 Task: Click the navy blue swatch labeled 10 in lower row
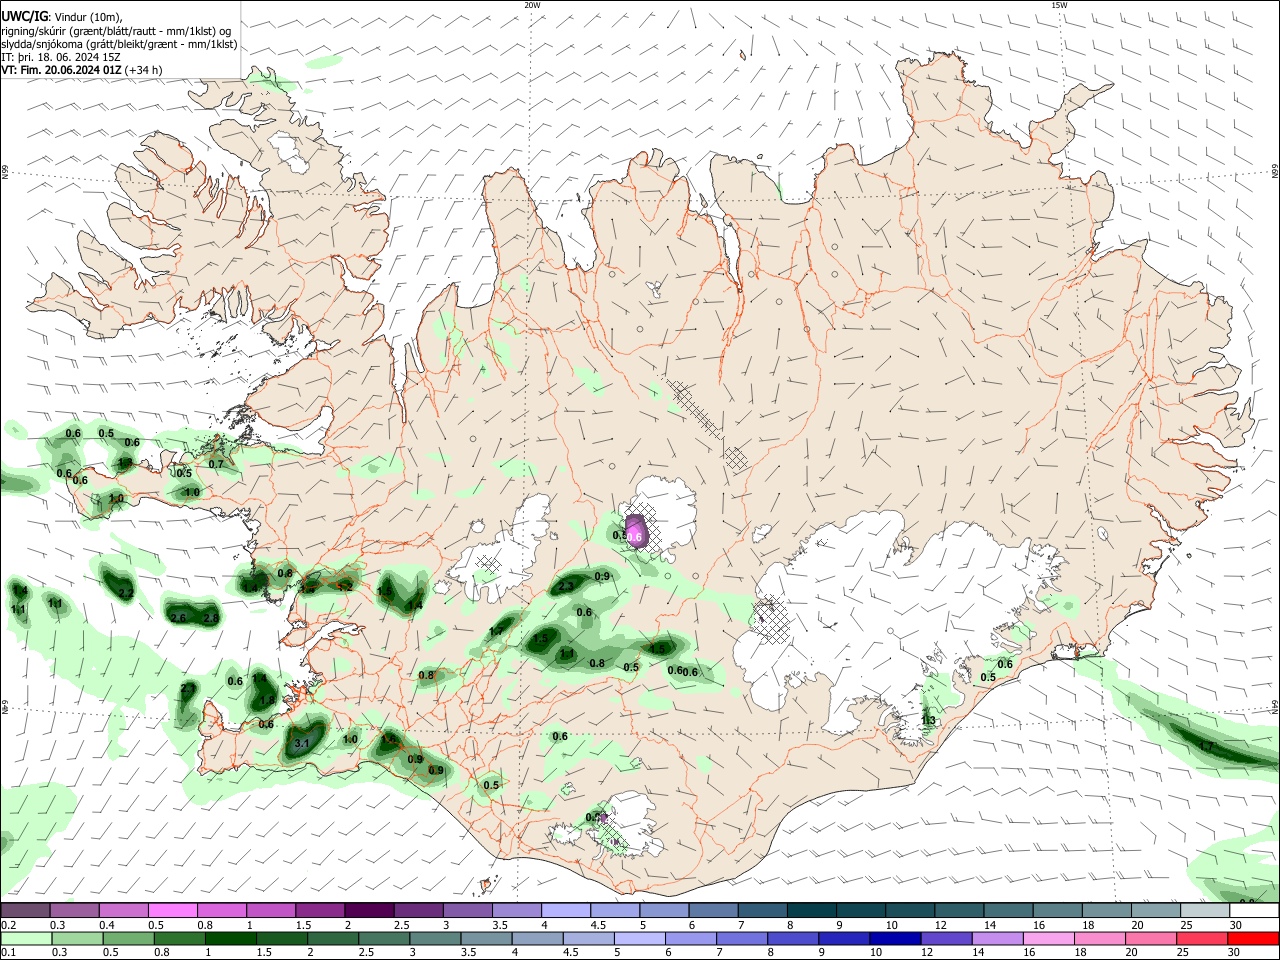pyautogui.click(x=893, y=939)
